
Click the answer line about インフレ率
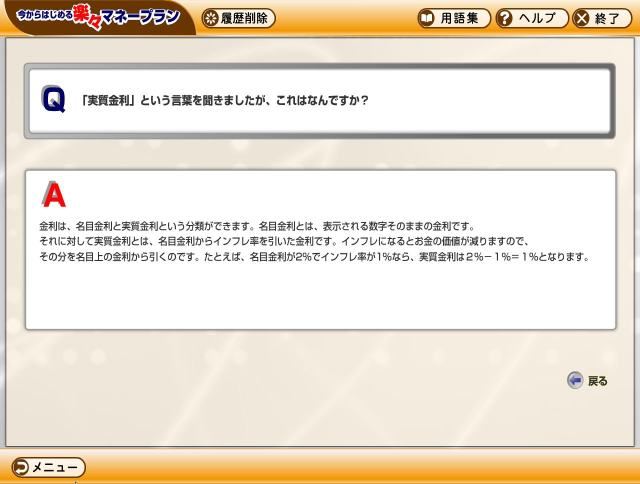[x=284, y=241]
